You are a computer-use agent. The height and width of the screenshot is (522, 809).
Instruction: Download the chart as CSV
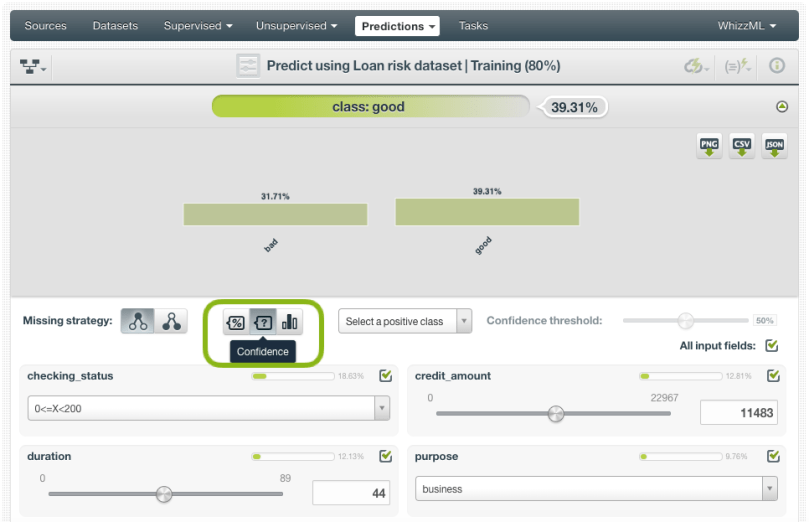tap(742, 146)
